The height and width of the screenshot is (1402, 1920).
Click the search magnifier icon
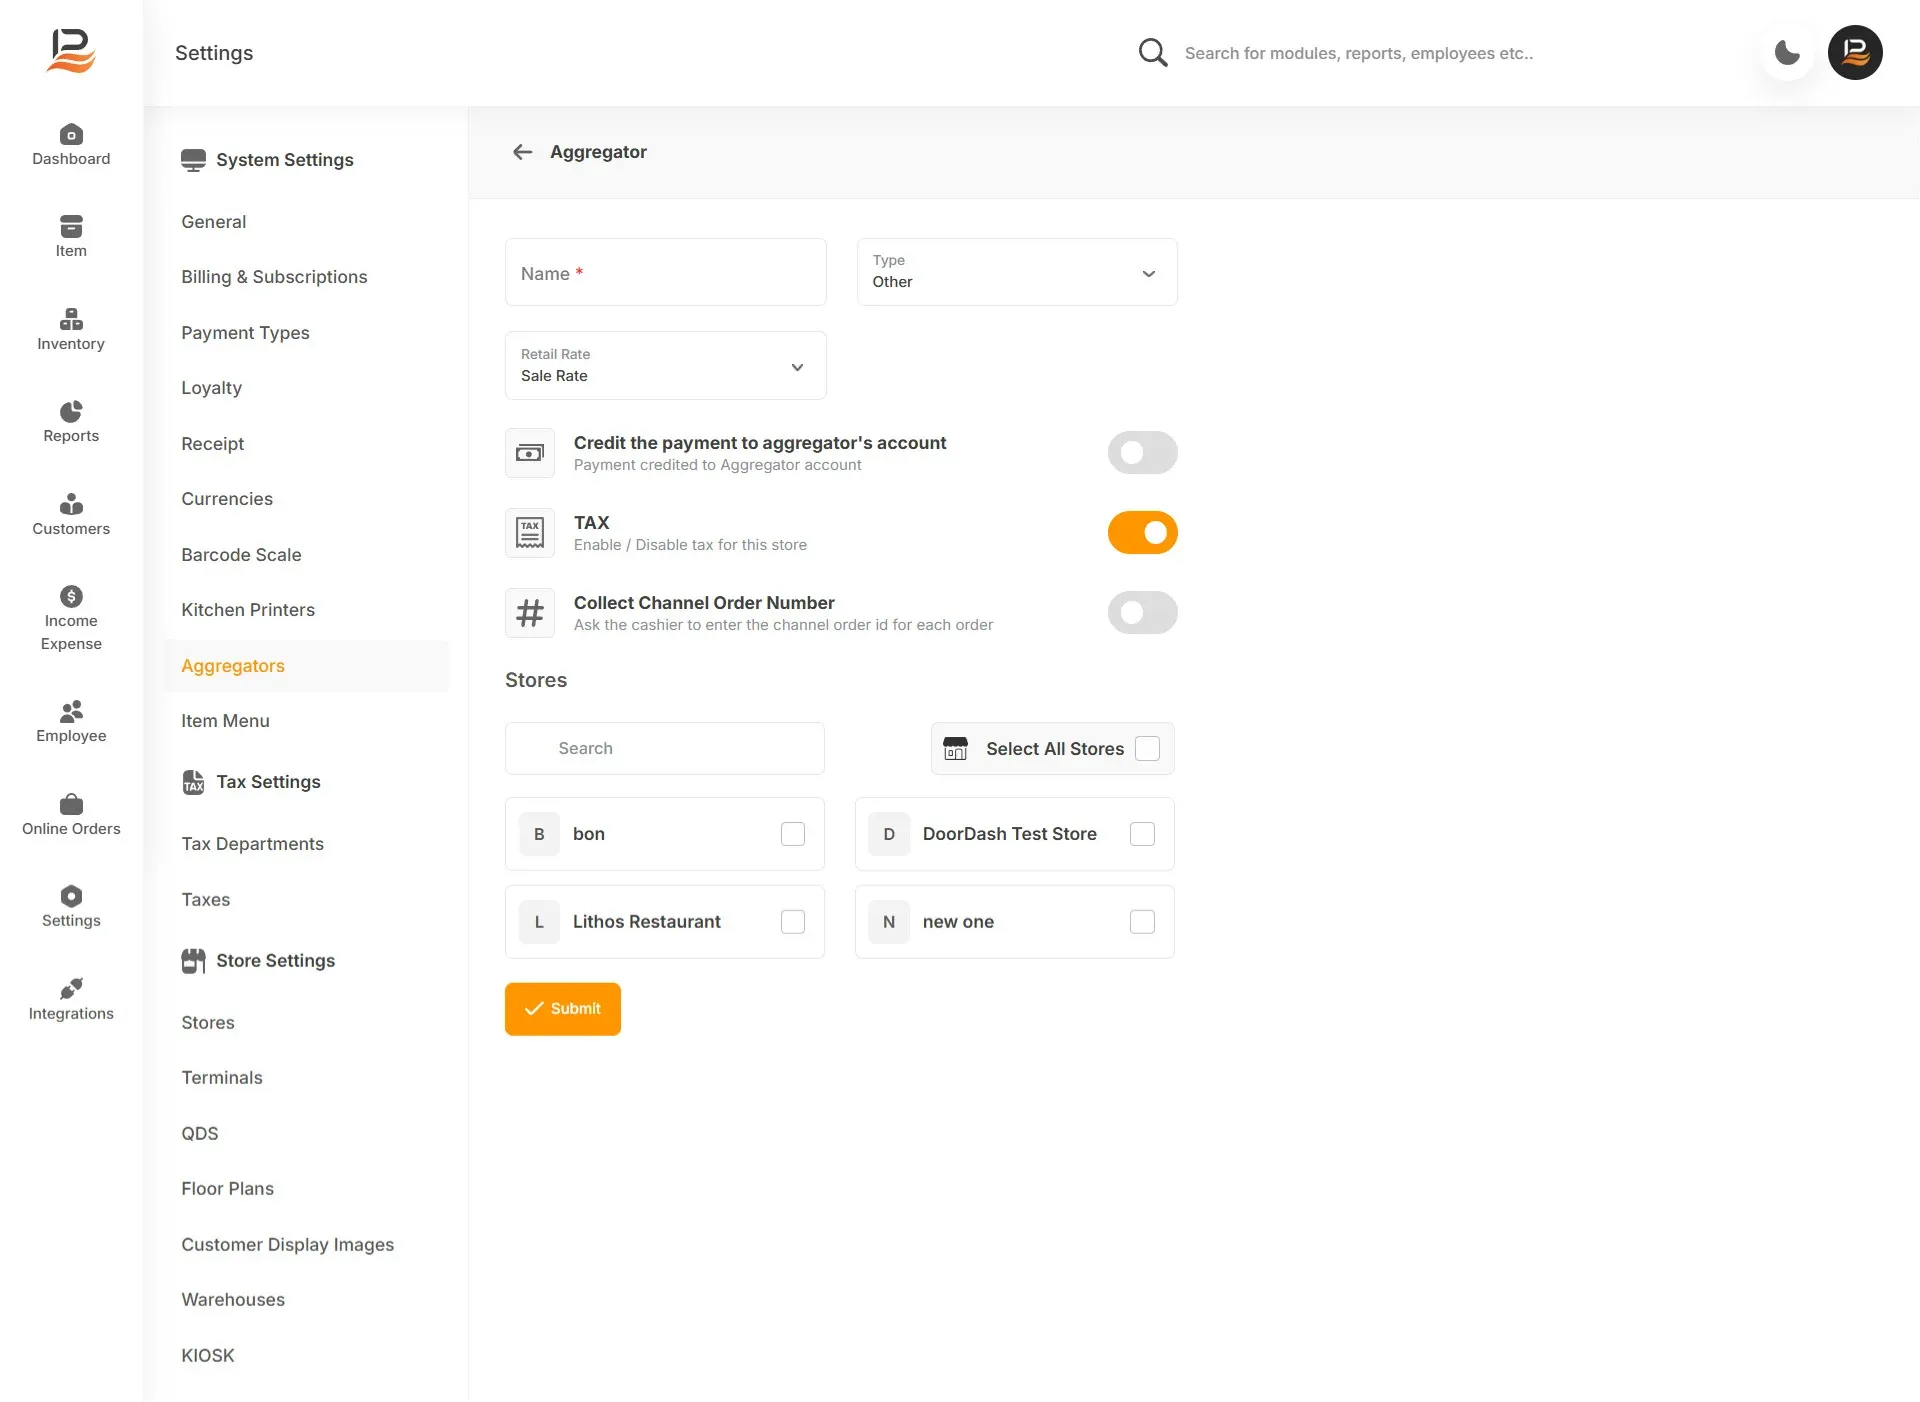pyautogui.click(x=1153, y=53)
